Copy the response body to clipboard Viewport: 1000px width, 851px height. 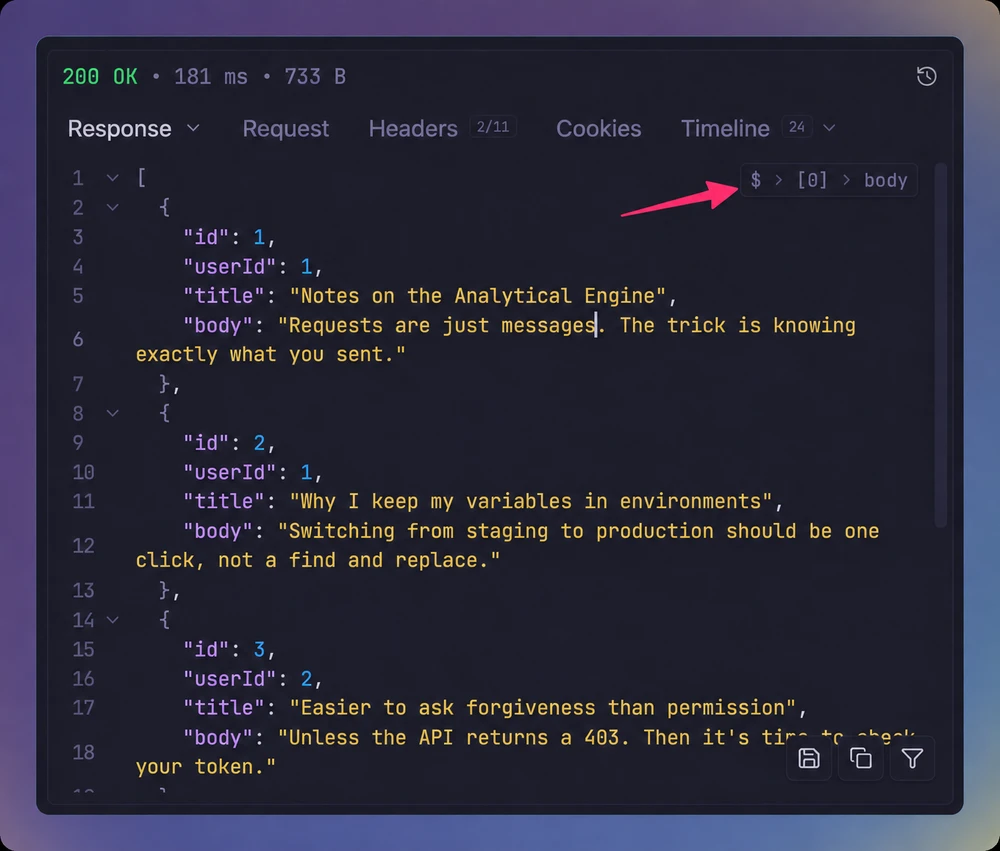coord(860,758)
